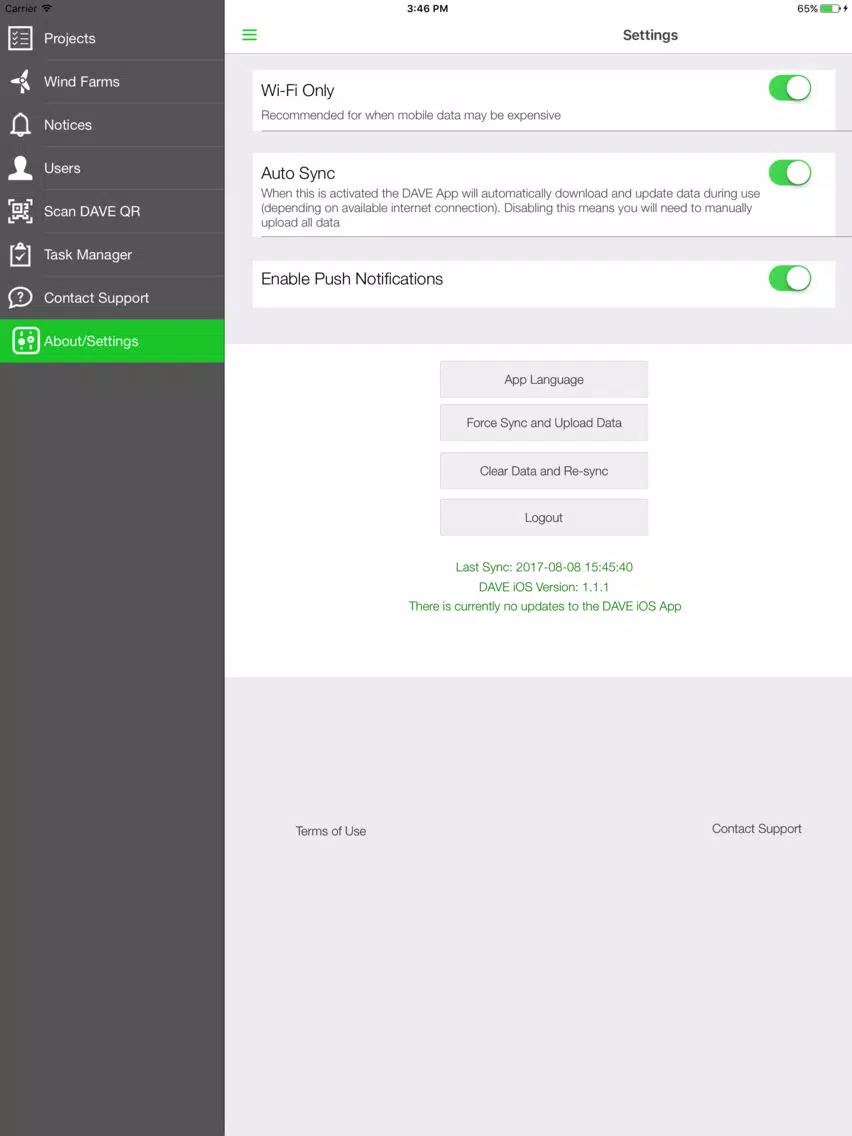Select Task Manager menu label
Viewport: 852px width, 1136px height.
click(88, 254)
